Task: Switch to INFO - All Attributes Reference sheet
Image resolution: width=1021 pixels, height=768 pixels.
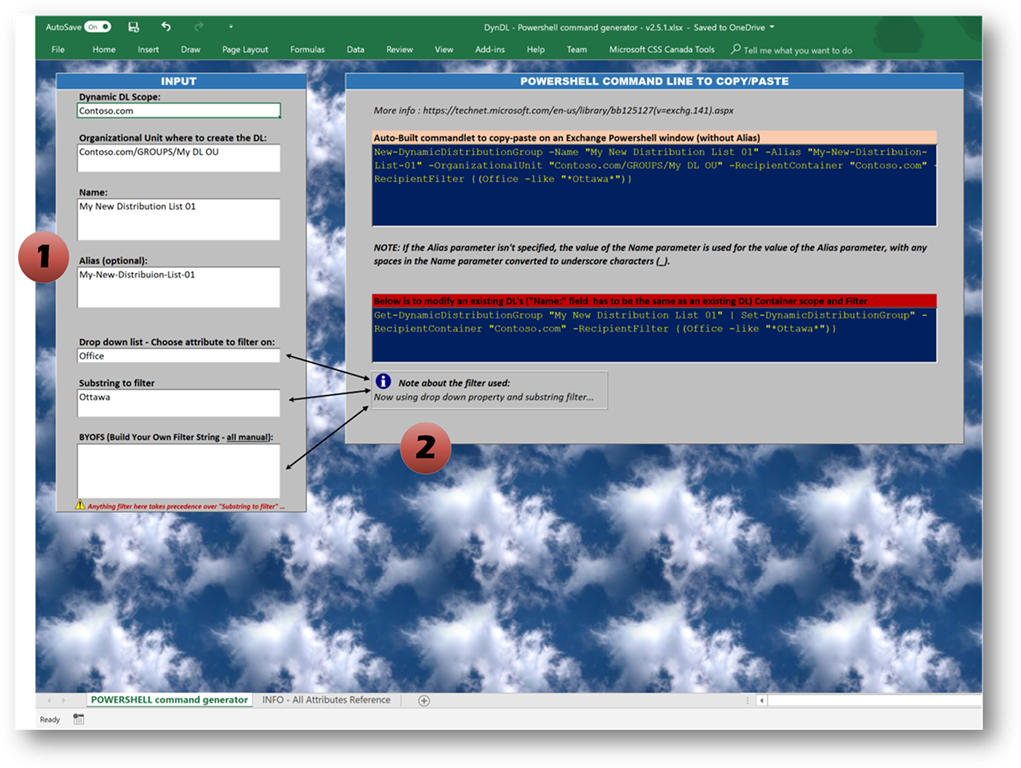Action: tap(326, 700)
